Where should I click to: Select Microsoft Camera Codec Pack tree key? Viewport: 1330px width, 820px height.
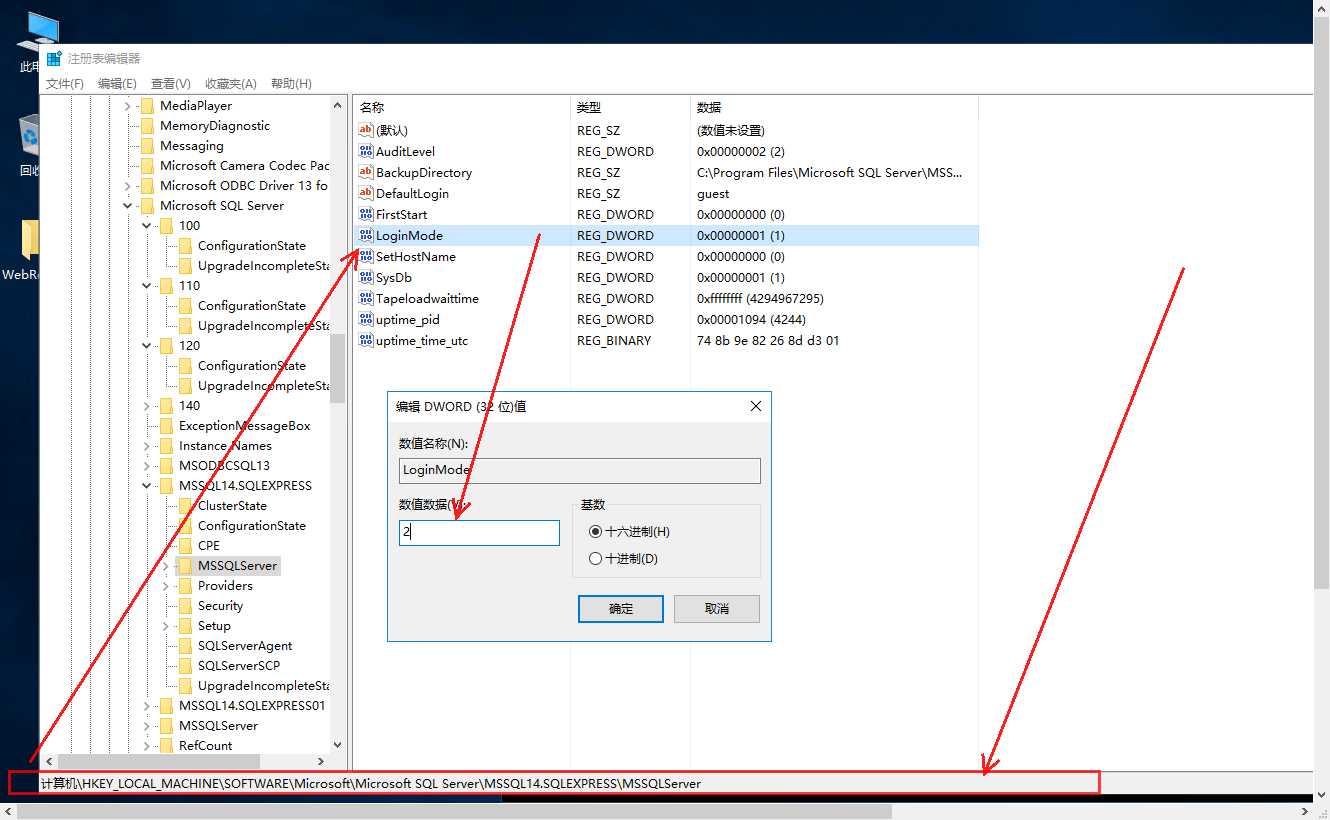pos(244,165)
